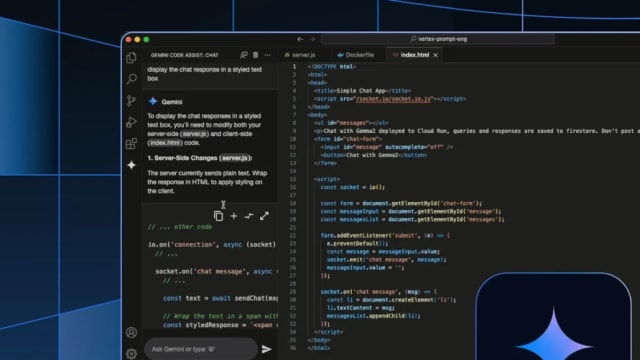The image size is (640, 360).
Task: Start a new chat in the Gemini panel
Action: click(244, 55)
